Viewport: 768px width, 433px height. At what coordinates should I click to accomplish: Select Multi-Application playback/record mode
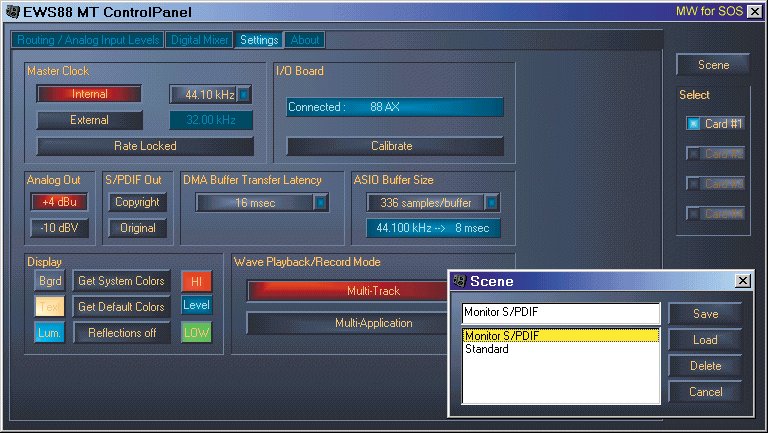tap(348, 323)
